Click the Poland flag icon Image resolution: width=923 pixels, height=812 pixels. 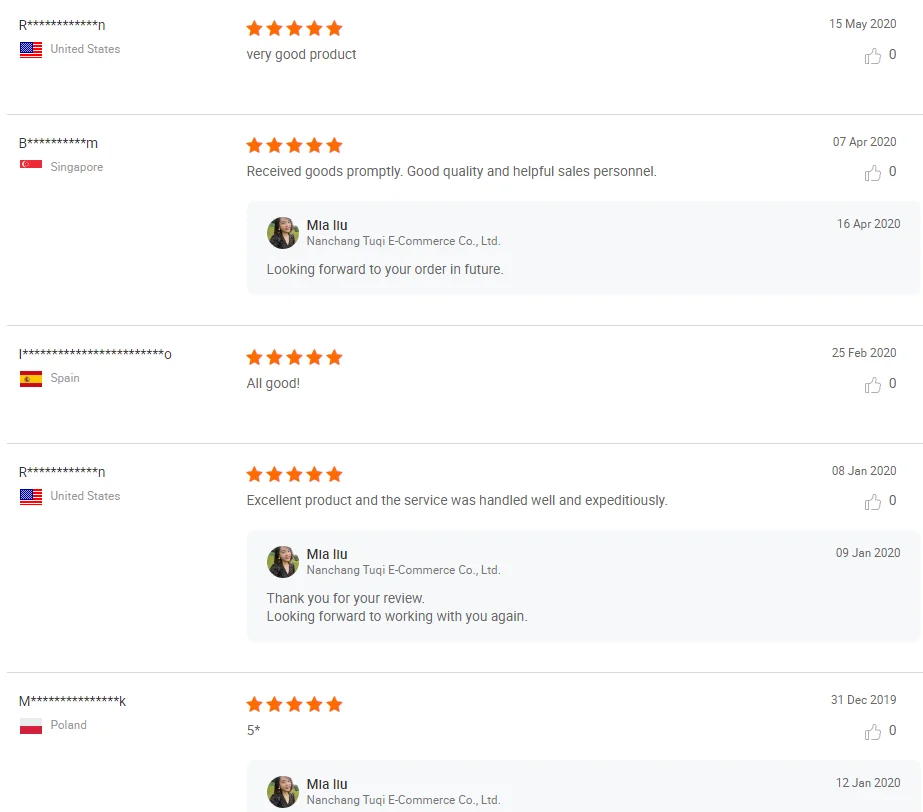pos(31,726)
